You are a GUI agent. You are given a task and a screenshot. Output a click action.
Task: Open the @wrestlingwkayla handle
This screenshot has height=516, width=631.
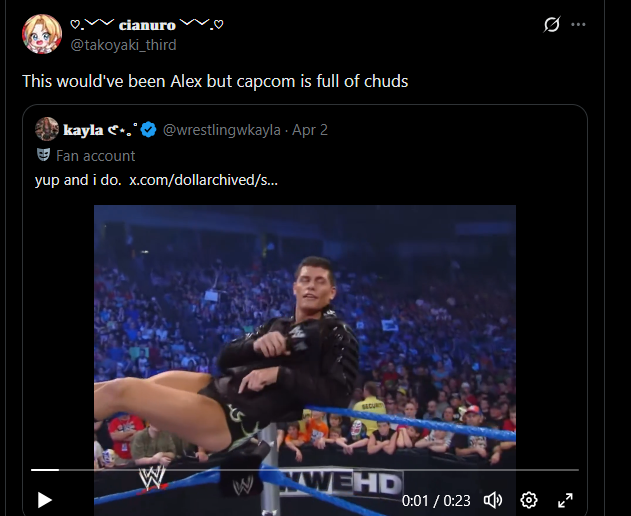pyautogui.click(x=221, y=130)
